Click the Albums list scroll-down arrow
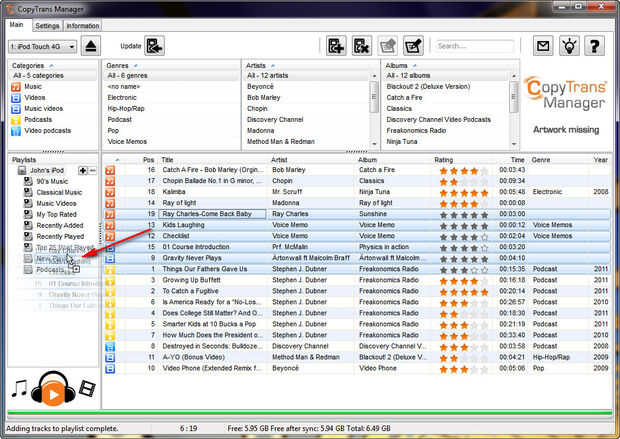620x439 pixels. 514,144
